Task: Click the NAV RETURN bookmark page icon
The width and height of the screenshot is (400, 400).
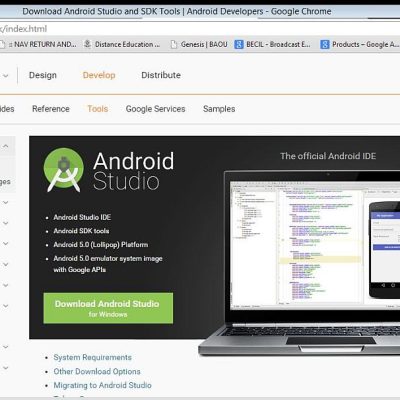Action: tap(2, 44)
